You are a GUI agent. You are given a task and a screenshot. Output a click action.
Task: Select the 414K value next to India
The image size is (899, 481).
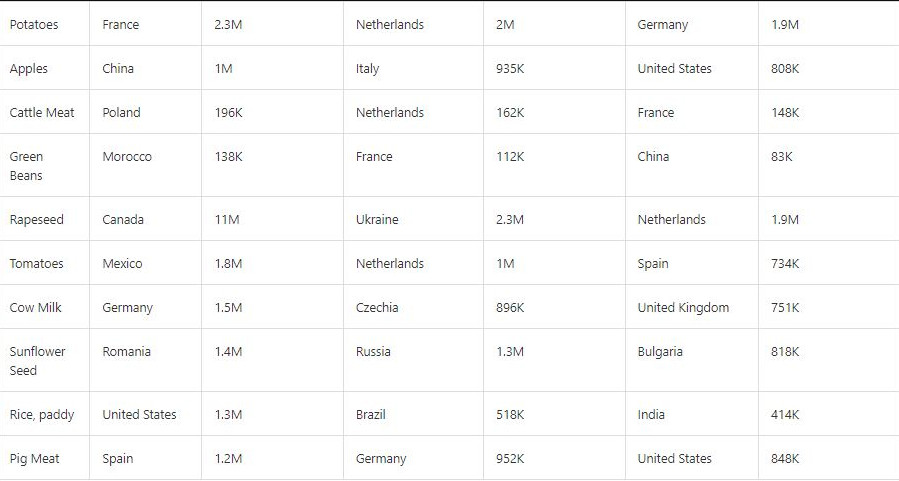[x=785, y=415]
